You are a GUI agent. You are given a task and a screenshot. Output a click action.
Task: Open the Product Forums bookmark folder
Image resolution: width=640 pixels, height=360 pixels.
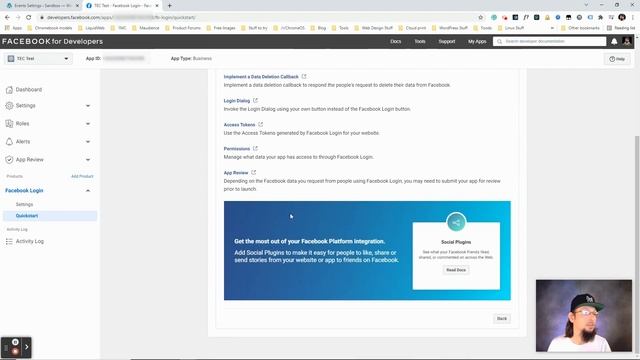click(x=183, y=28)
